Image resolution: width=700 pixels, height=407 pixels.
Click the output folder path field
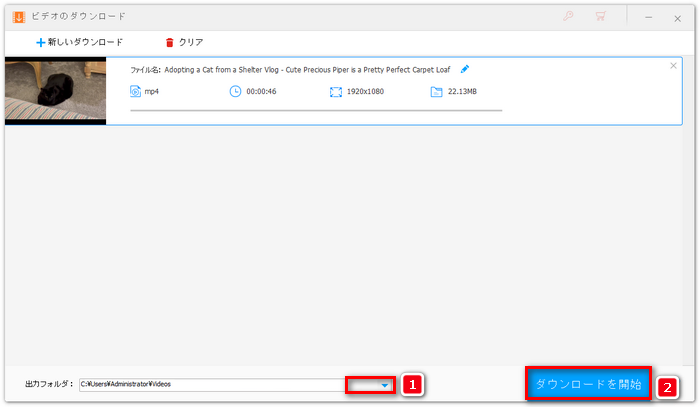coord(210,384)
